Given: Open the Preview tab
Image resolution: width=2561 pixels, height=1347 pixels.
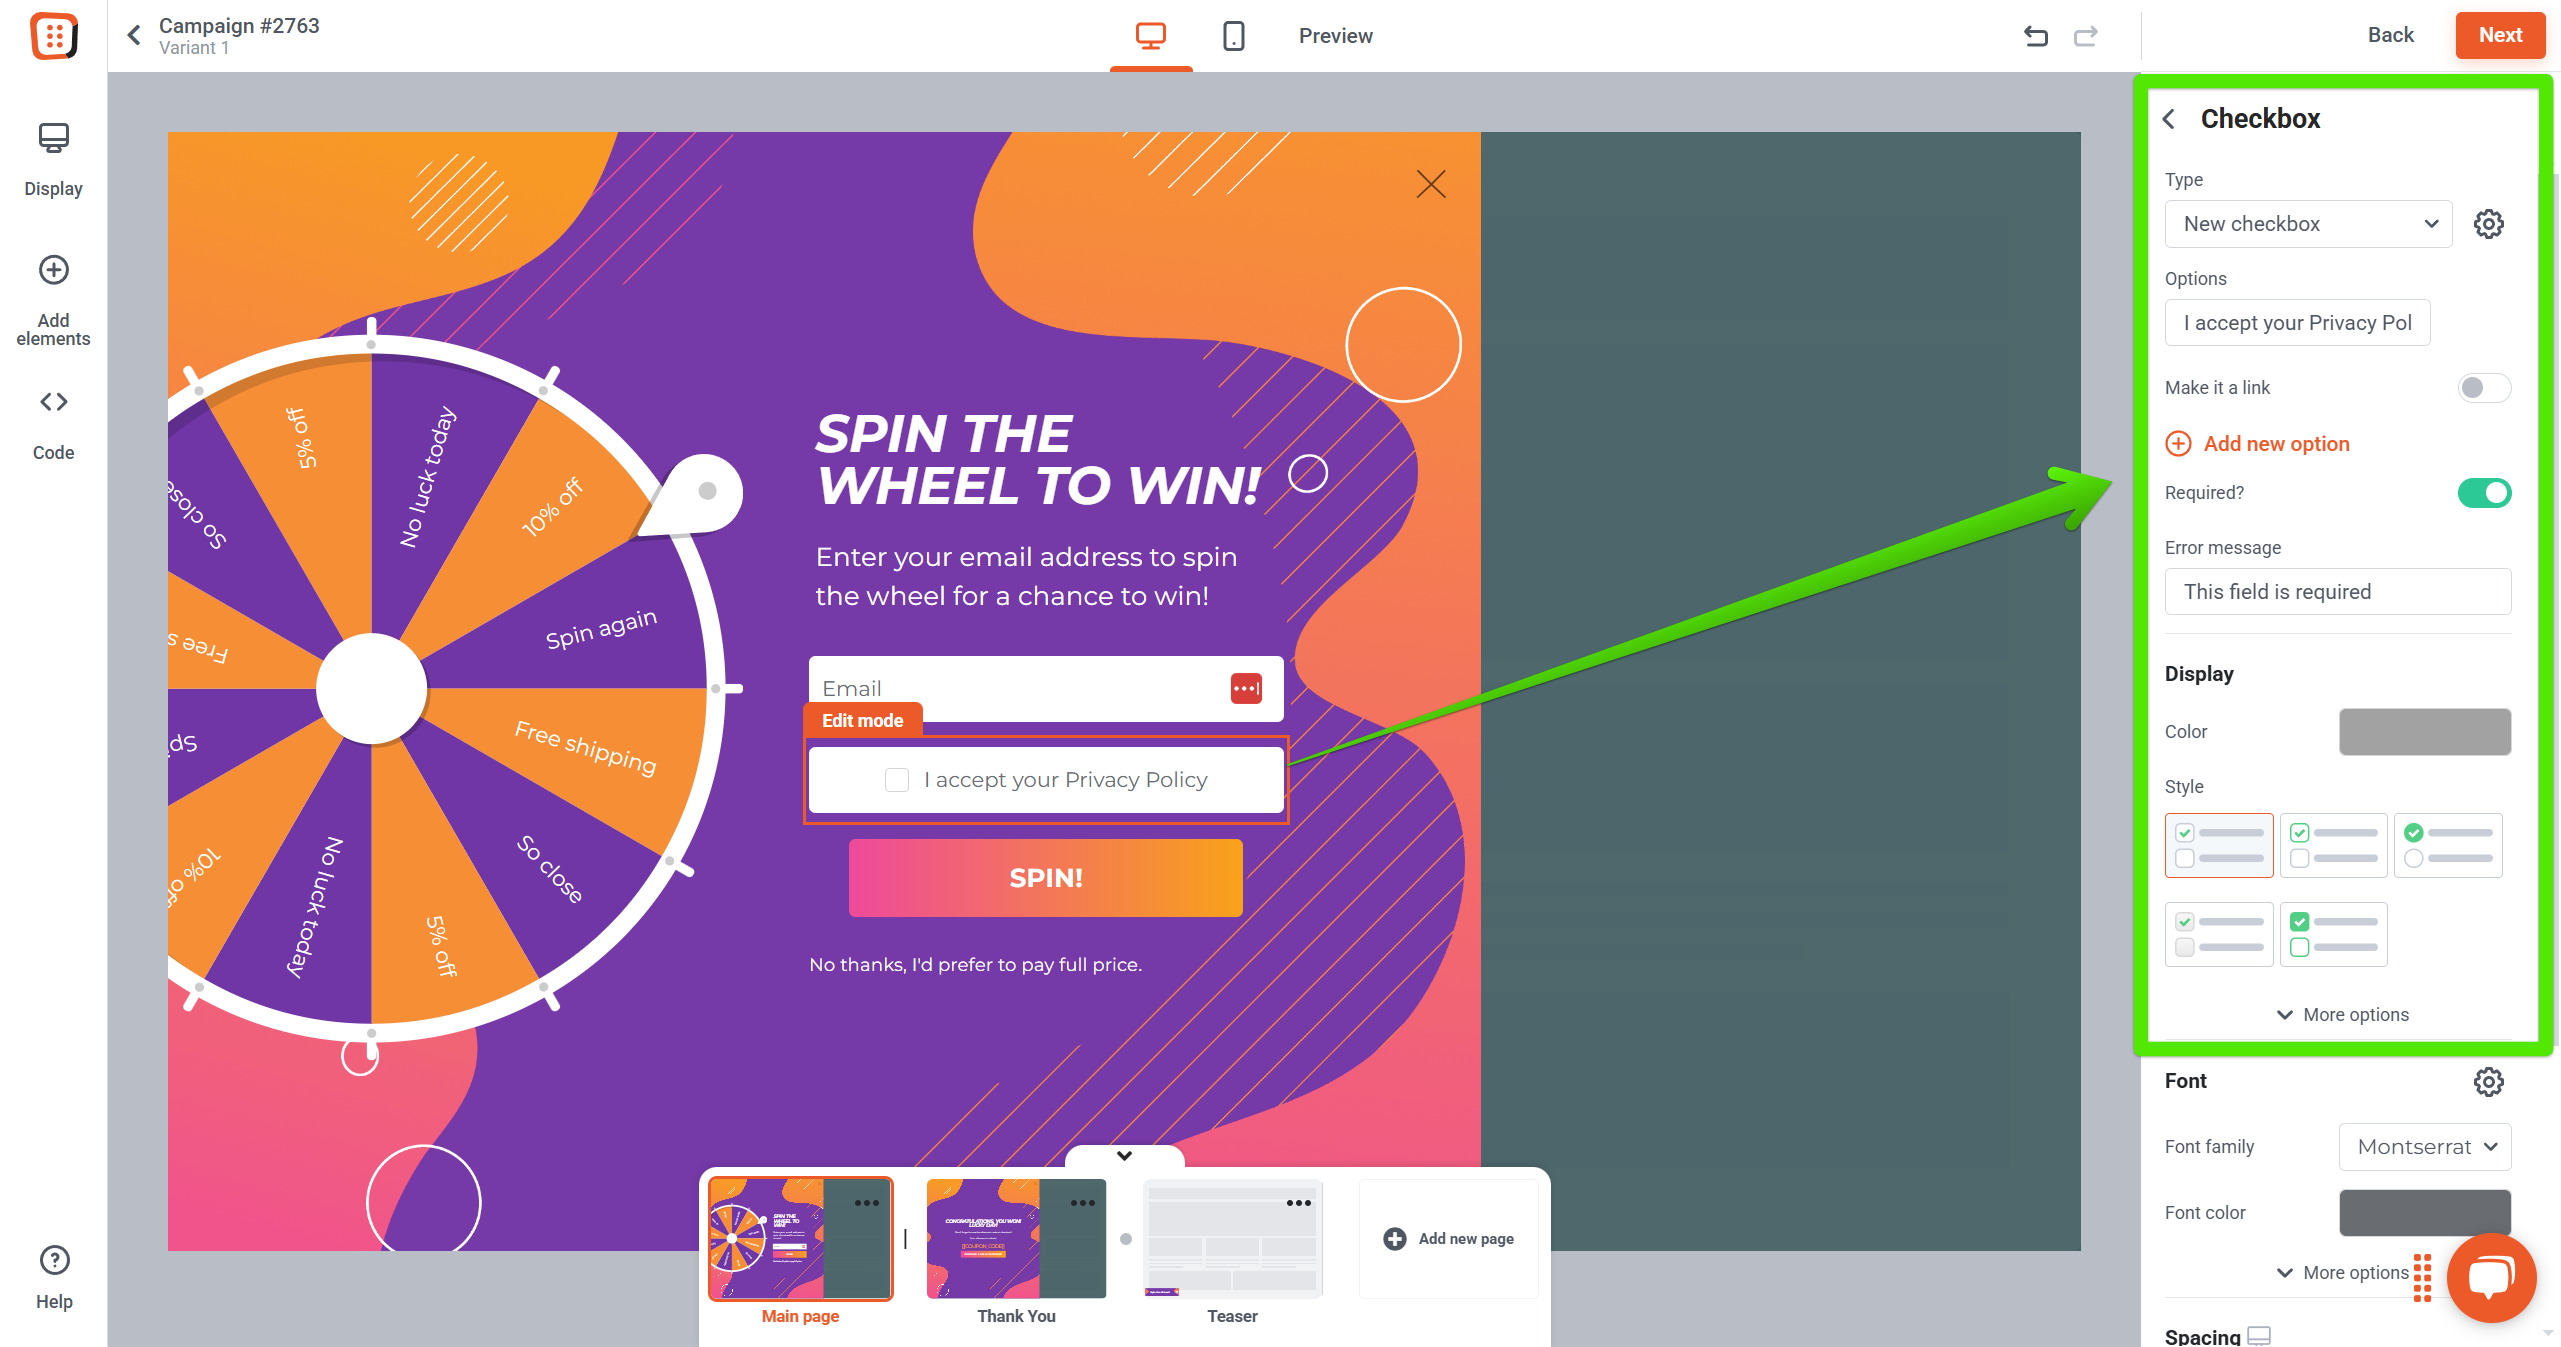Looking at the screenshot, I should 1335,36.
